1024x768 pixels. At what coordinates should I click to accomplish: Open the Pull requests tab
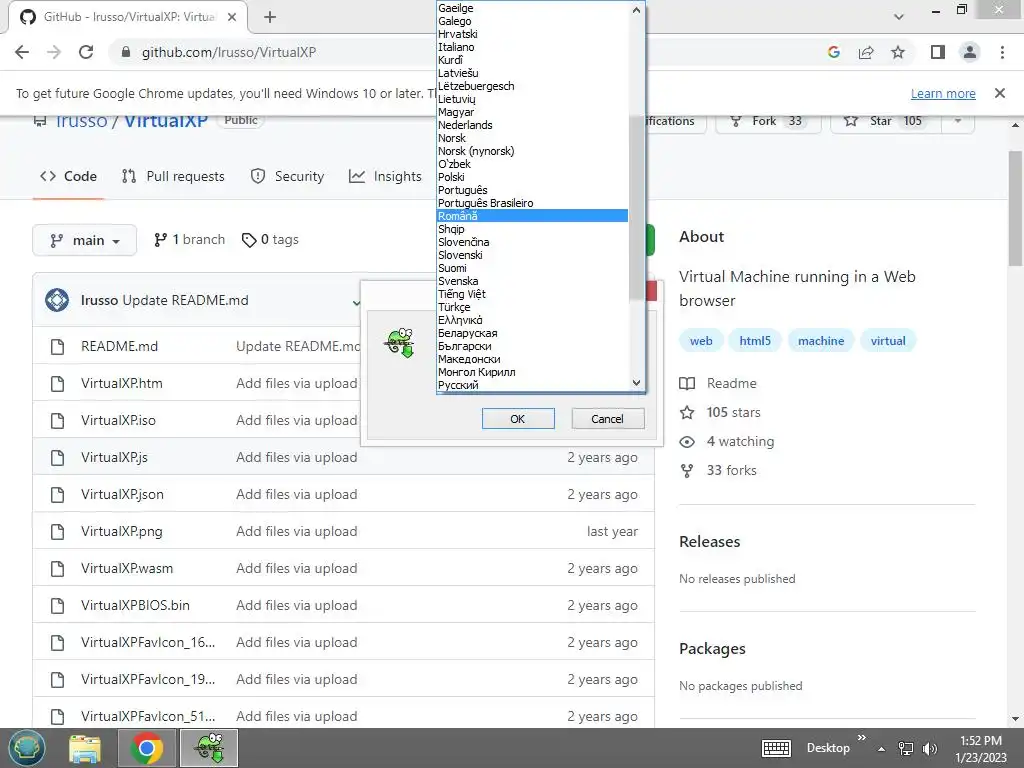coord(173,176)
